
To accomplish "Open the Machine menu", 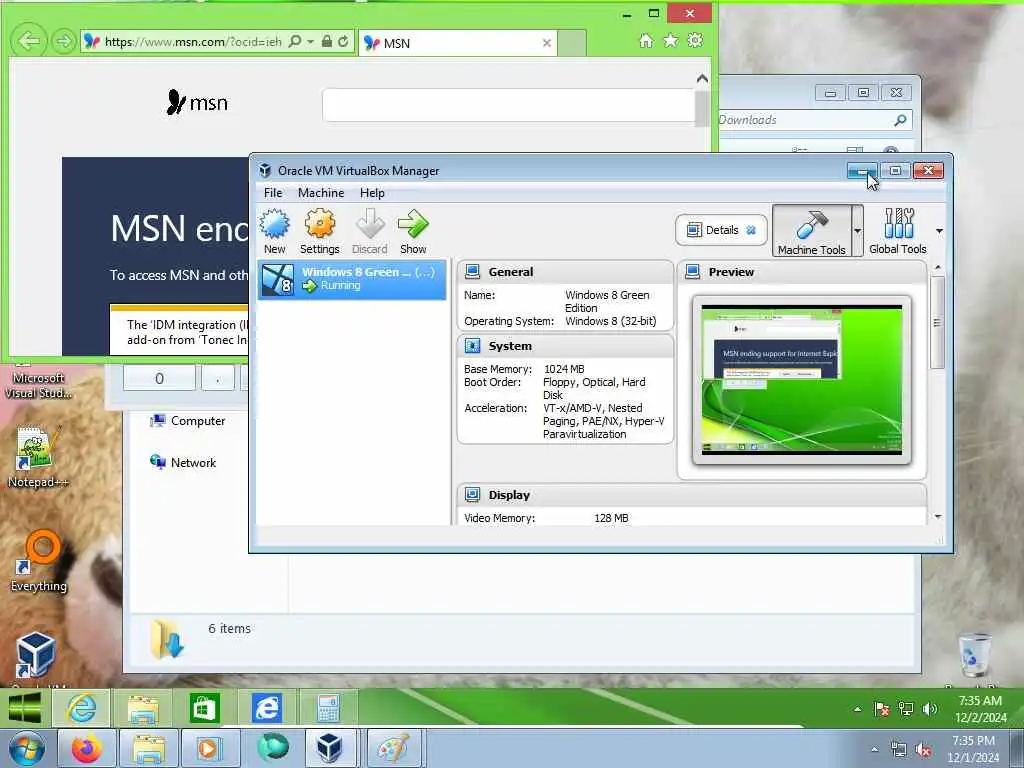I will (321, 193).
